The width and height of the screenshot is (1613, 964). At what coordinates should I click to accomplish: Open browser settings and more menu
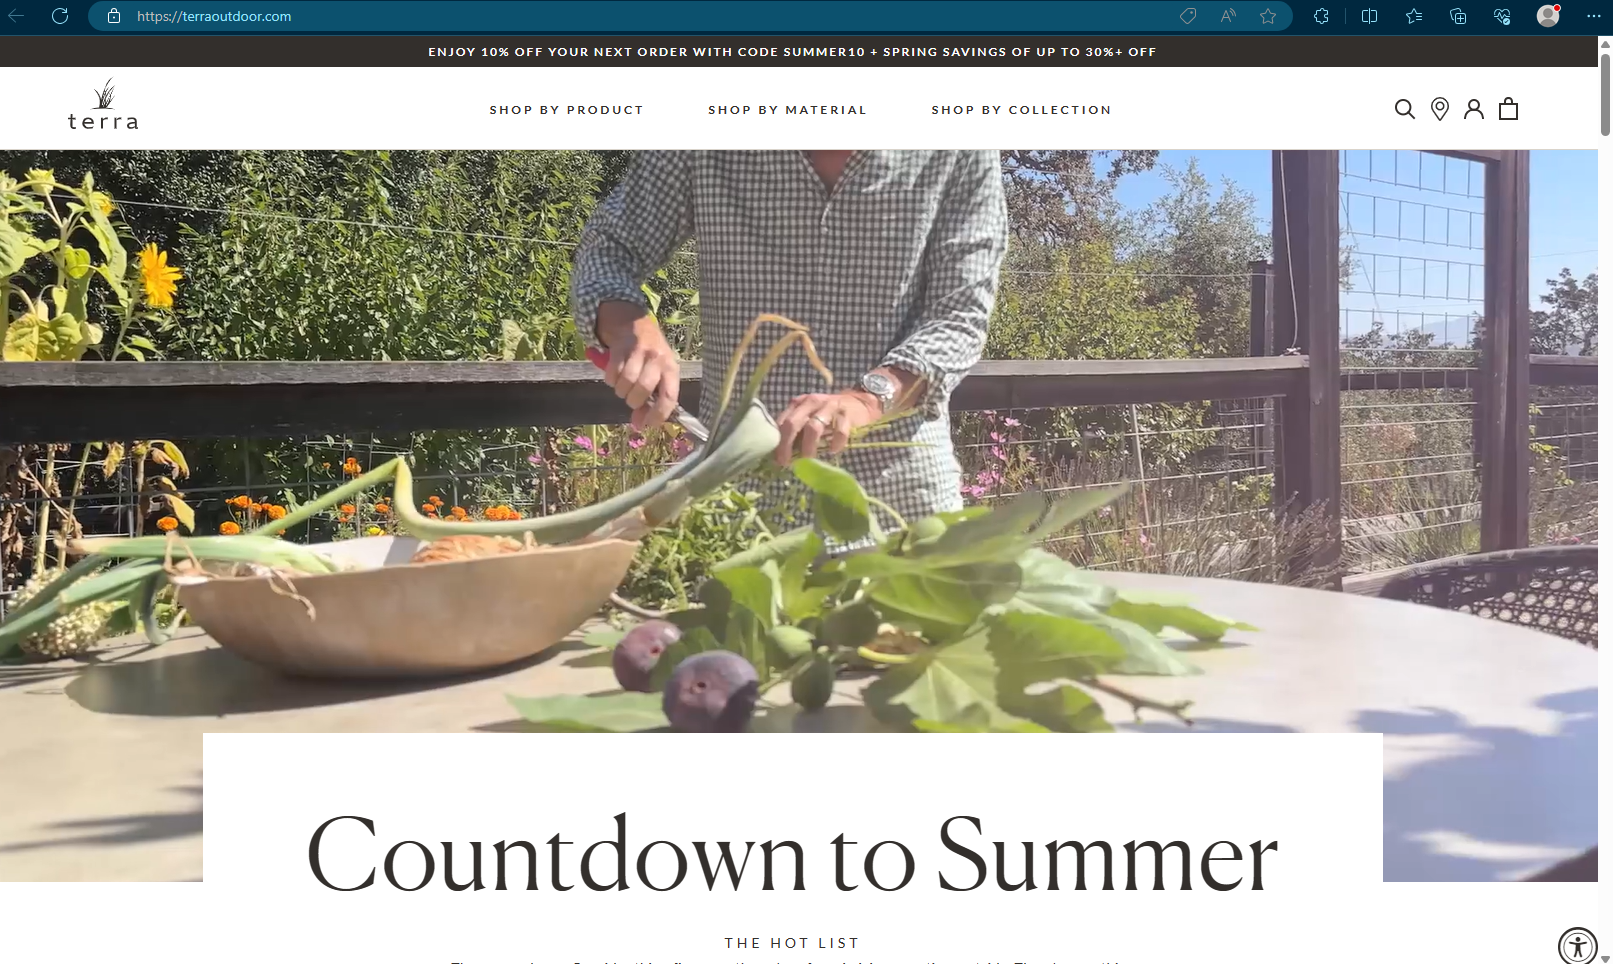coord(1593,16)
